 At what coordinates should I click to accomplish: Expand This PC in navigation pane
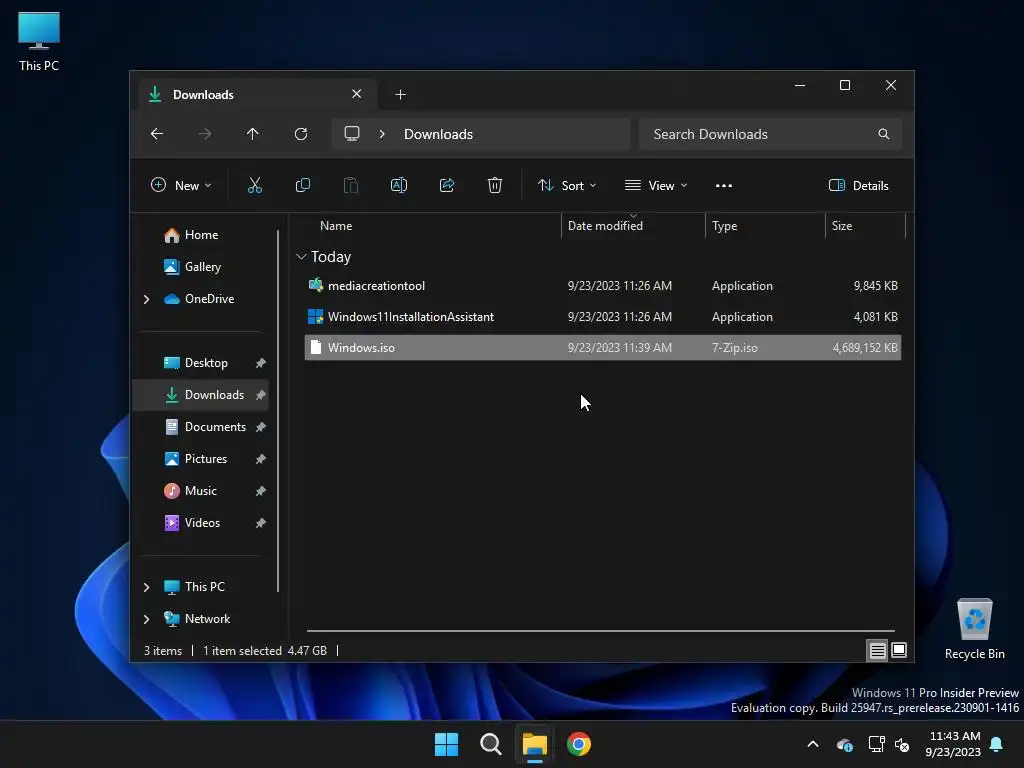click(146, 587)
